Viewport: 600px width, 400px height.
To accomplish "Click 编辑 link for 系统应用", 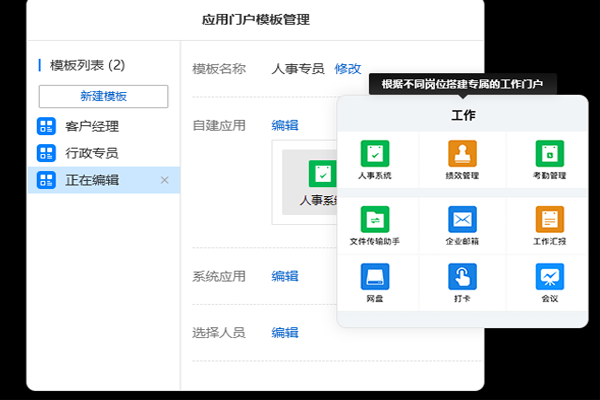I will (x=285, y=276).
